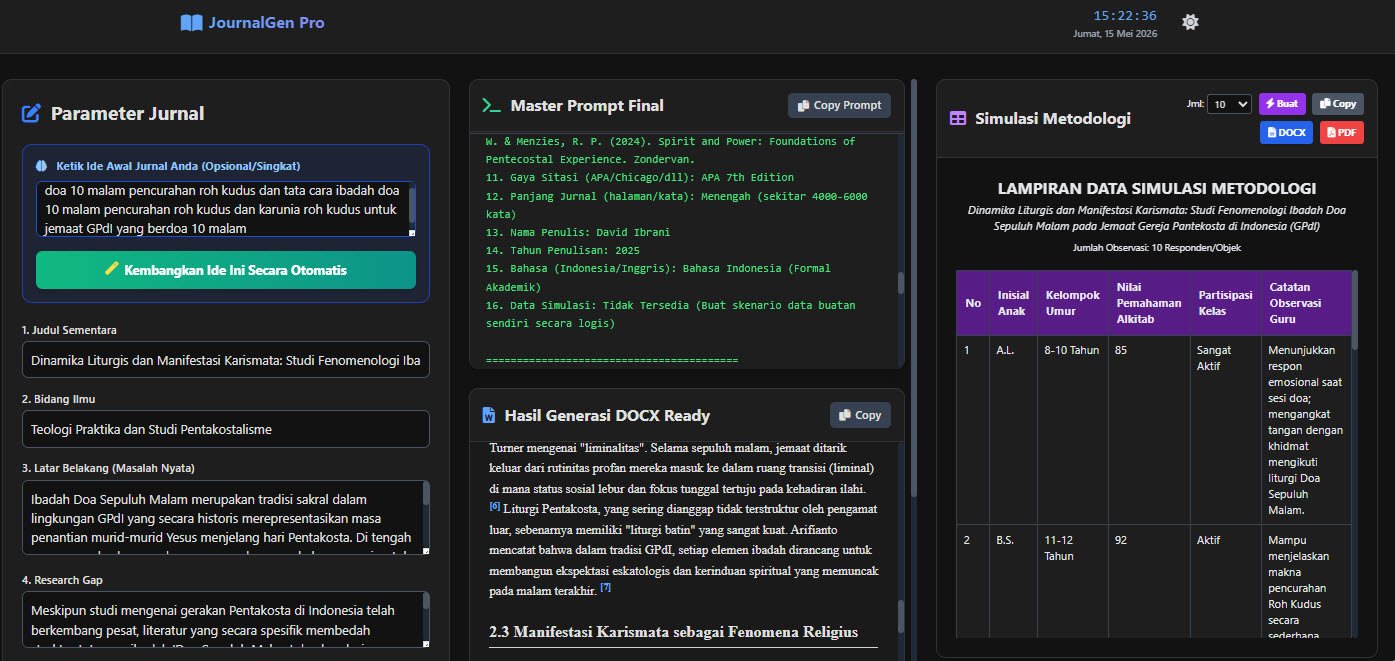
Task: Click the Nilai Pemahaman Alkitab column header
Action: pyautogui.click(x=1148, y=302)
